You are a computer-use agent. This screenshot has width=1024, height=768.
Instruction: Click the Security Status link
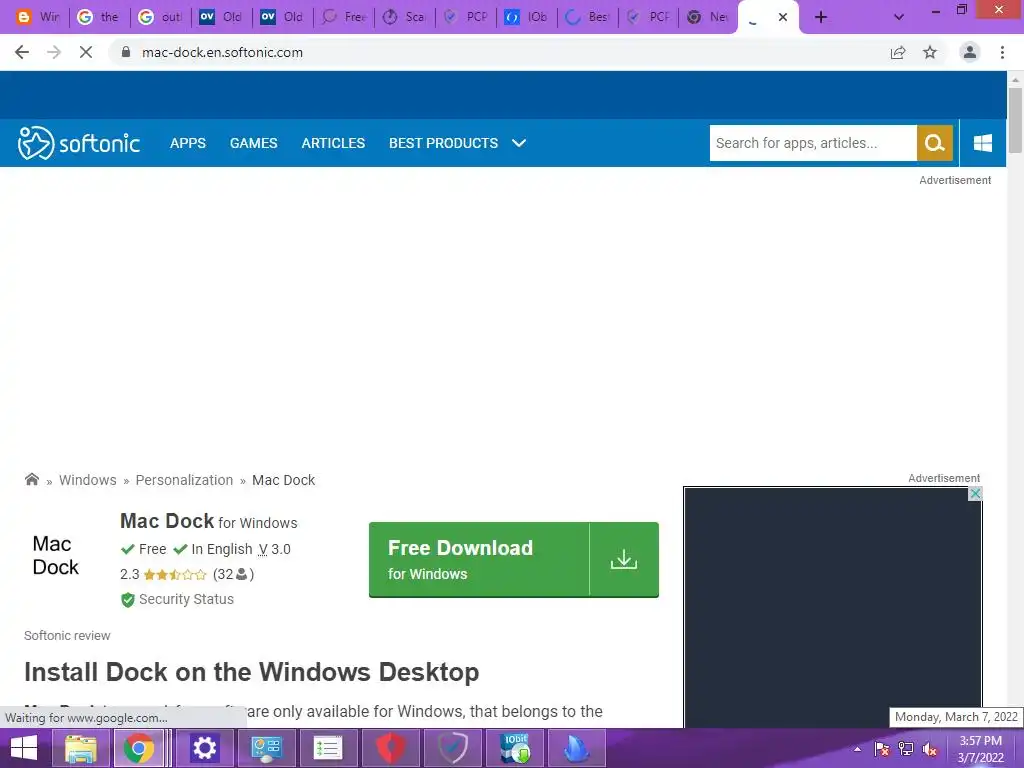coord(186,599)
